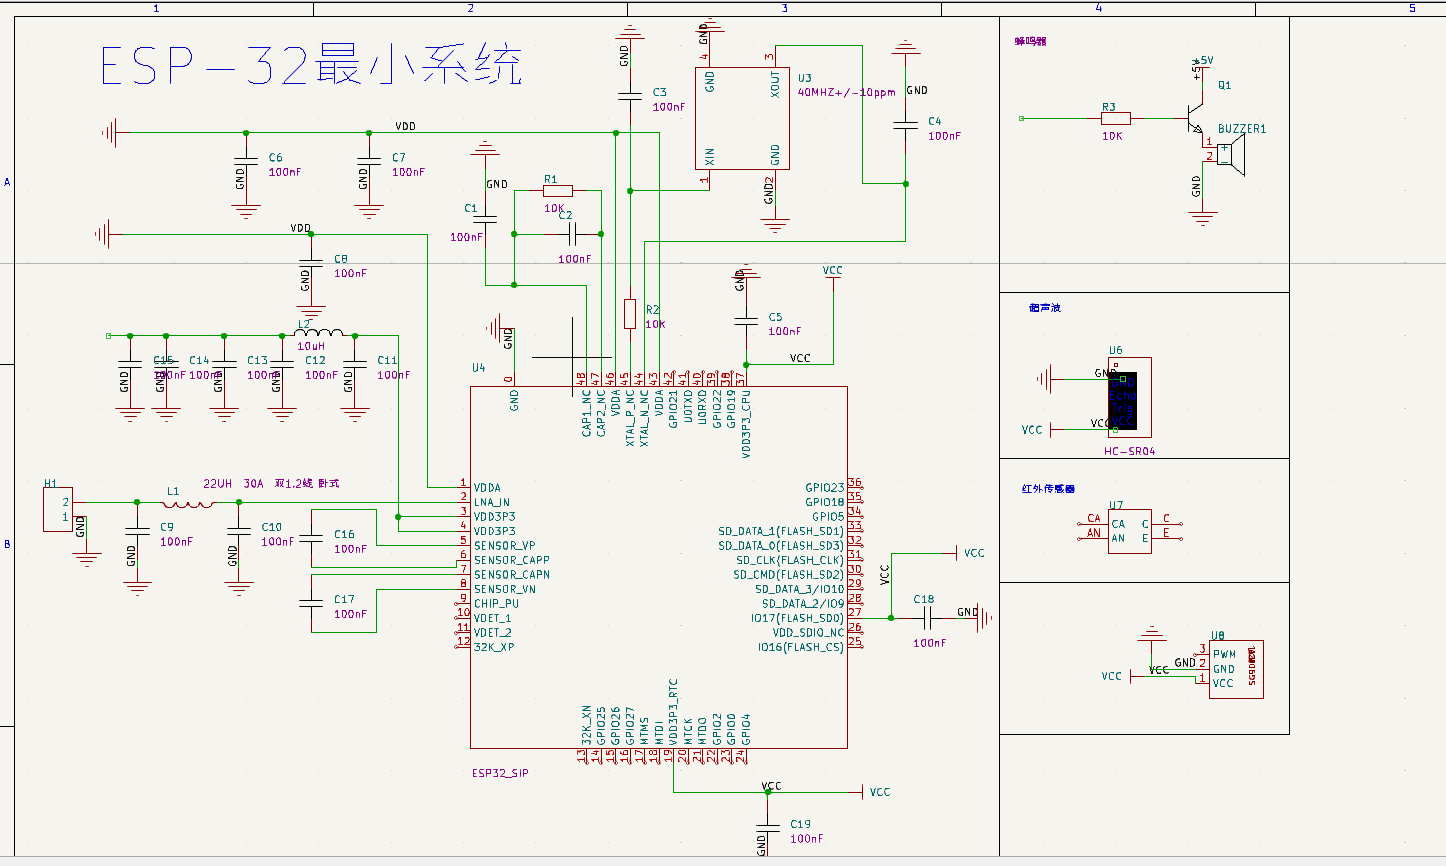Select the C3 capacitor symbol
Screen dimensions: 1446x866
(629, 96)
